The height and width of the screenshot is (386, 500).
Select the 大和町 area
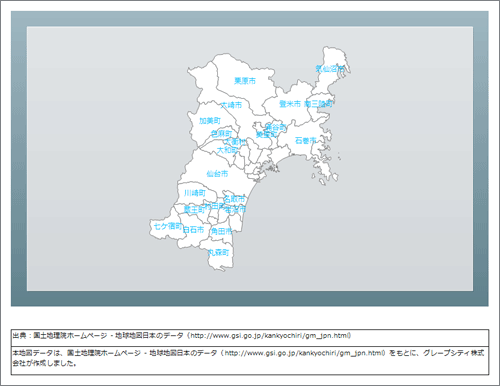point(227,150)
